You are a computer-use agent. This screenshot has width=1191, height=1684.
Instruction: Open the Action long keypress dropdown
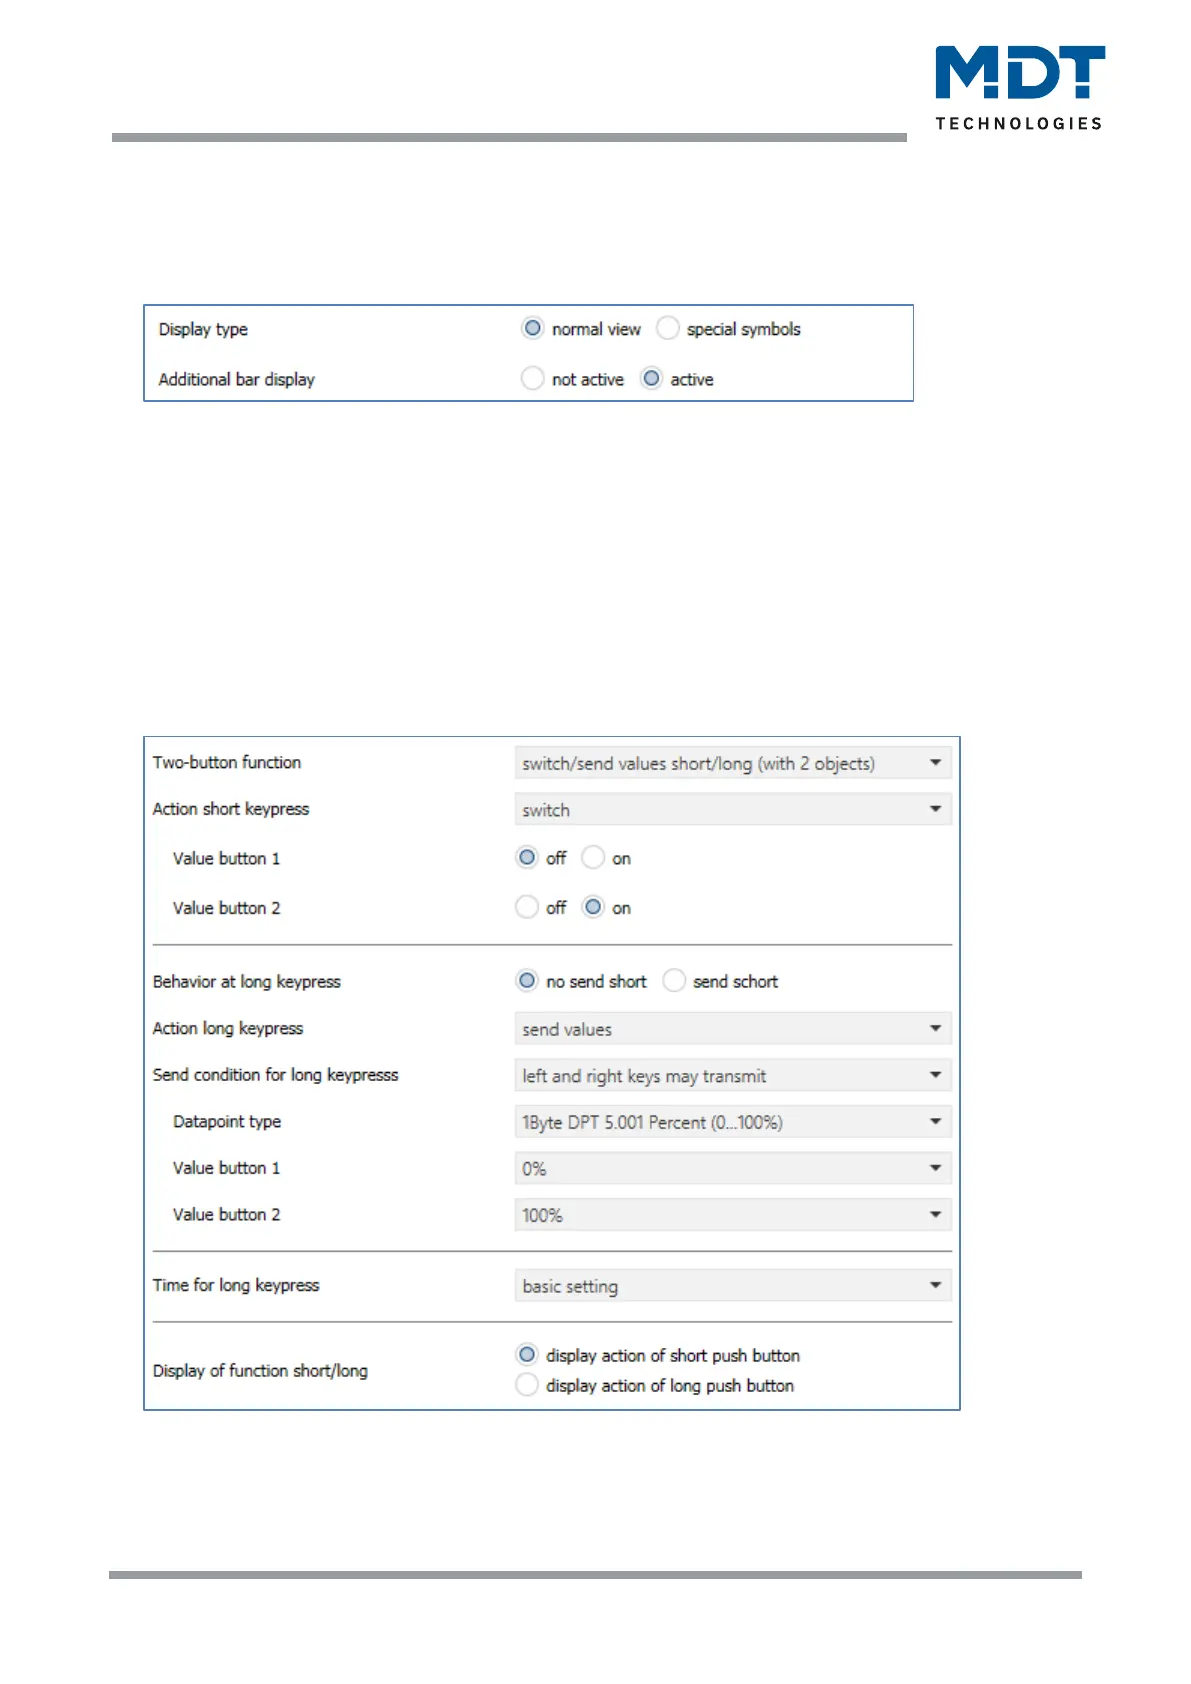click(x=732, y=1029)
